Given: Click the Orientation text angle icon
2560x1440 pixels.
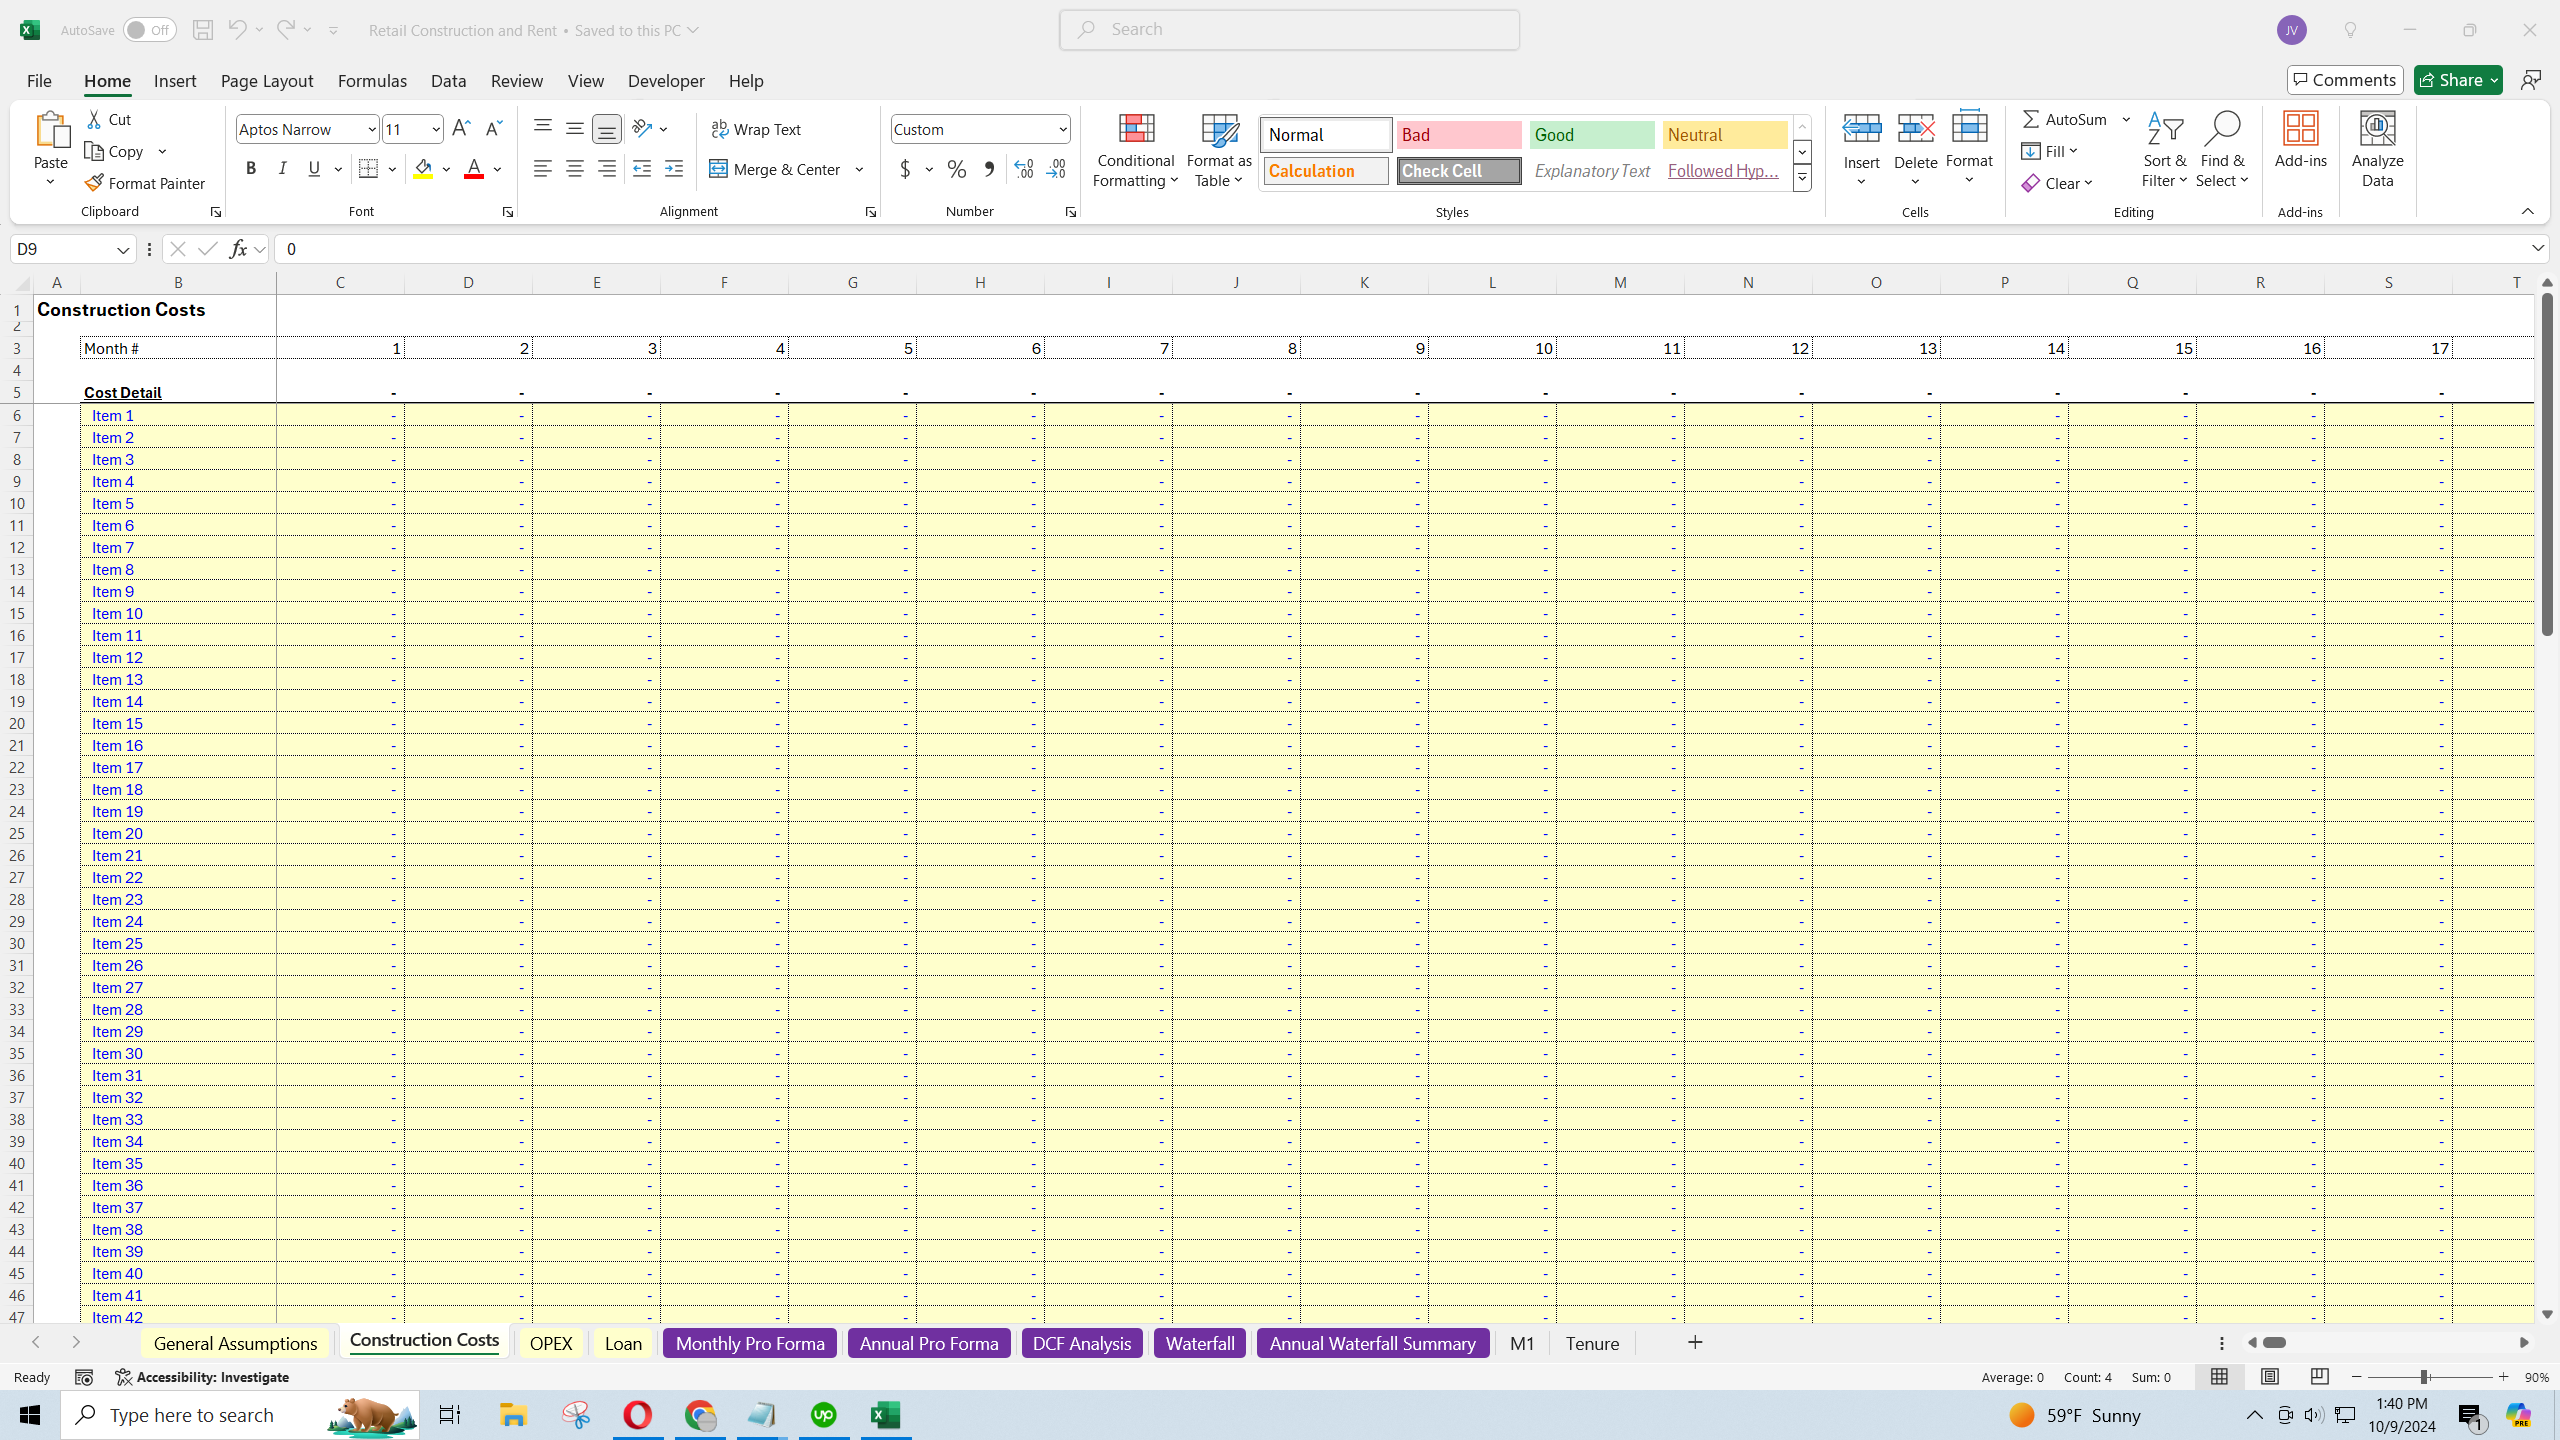Looking at the screenshot, I should [x=642, y=129].
